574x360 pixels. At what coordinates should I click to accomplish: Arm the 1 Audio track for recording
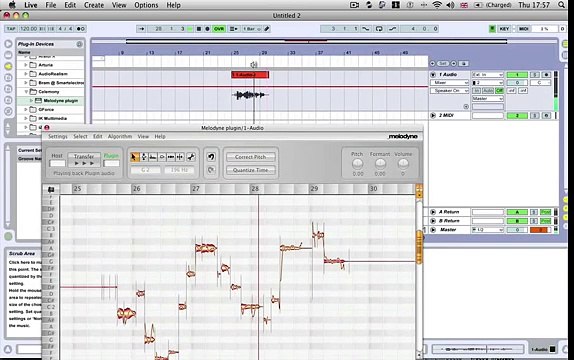click(546, 75)
